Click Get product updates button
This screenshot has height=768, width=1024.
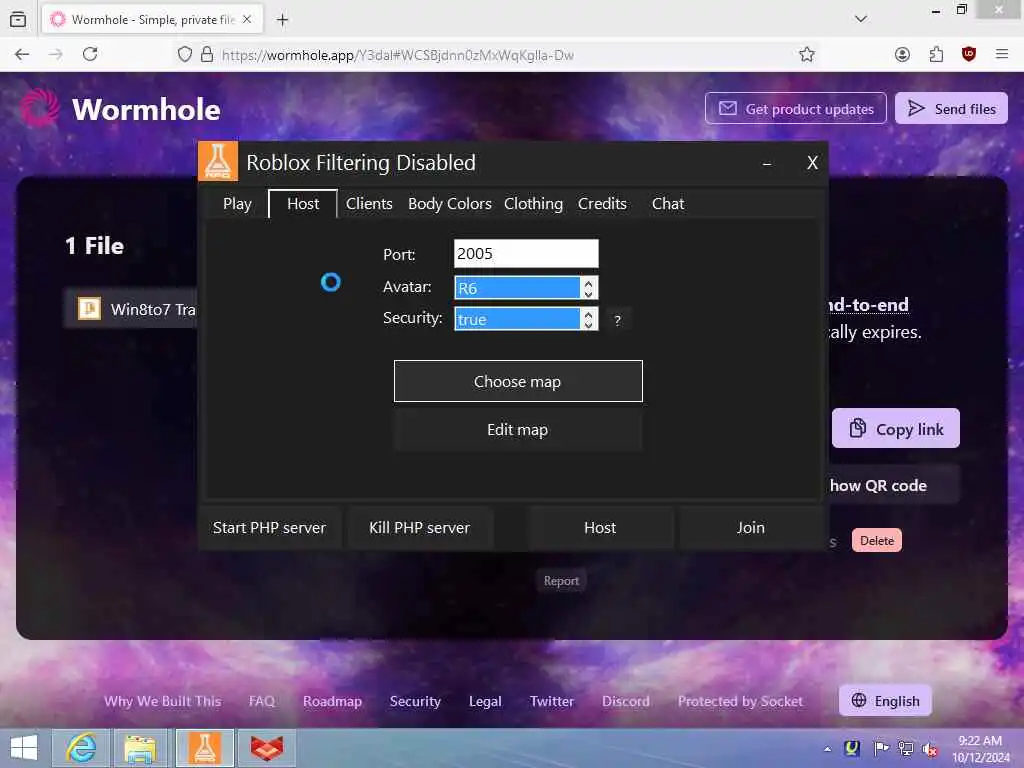(795, 108)
